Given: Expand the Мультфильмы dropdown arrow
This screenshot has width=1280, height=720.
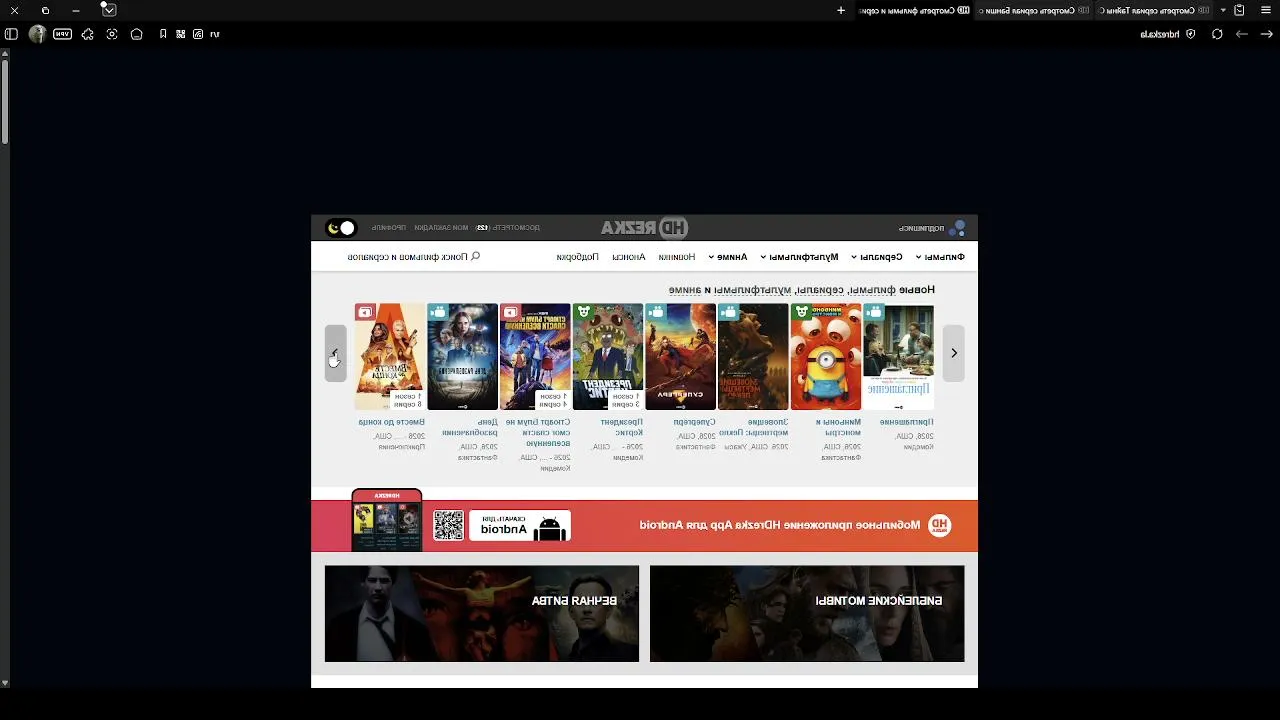Looking at the screenshot, I should [x=763, y=257].
